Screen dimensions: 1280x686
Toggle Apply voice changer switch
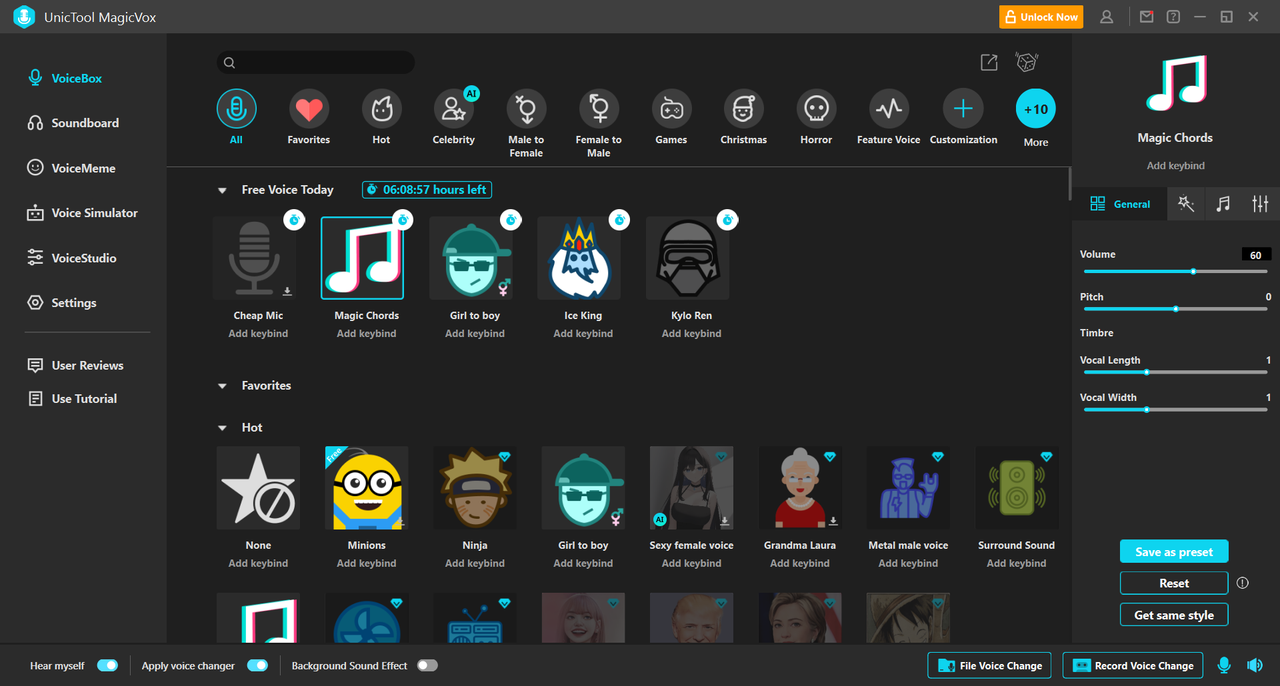257,666
